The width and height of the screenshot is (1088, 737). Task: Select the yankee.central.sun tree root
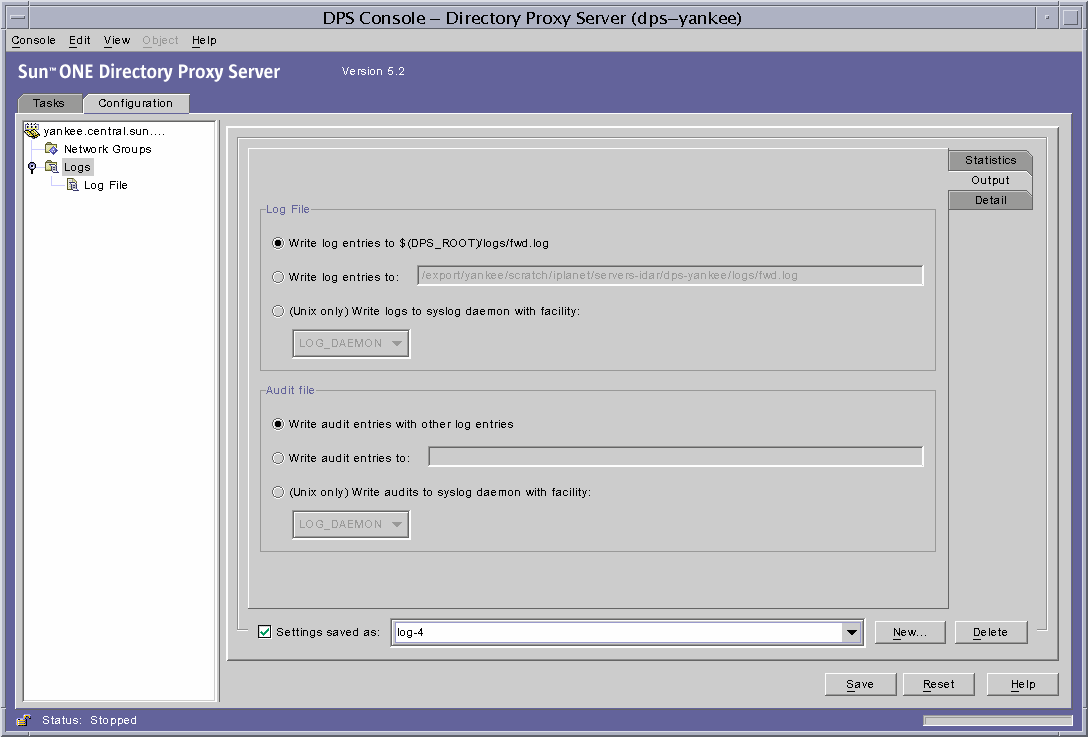(x=104, y=130)
